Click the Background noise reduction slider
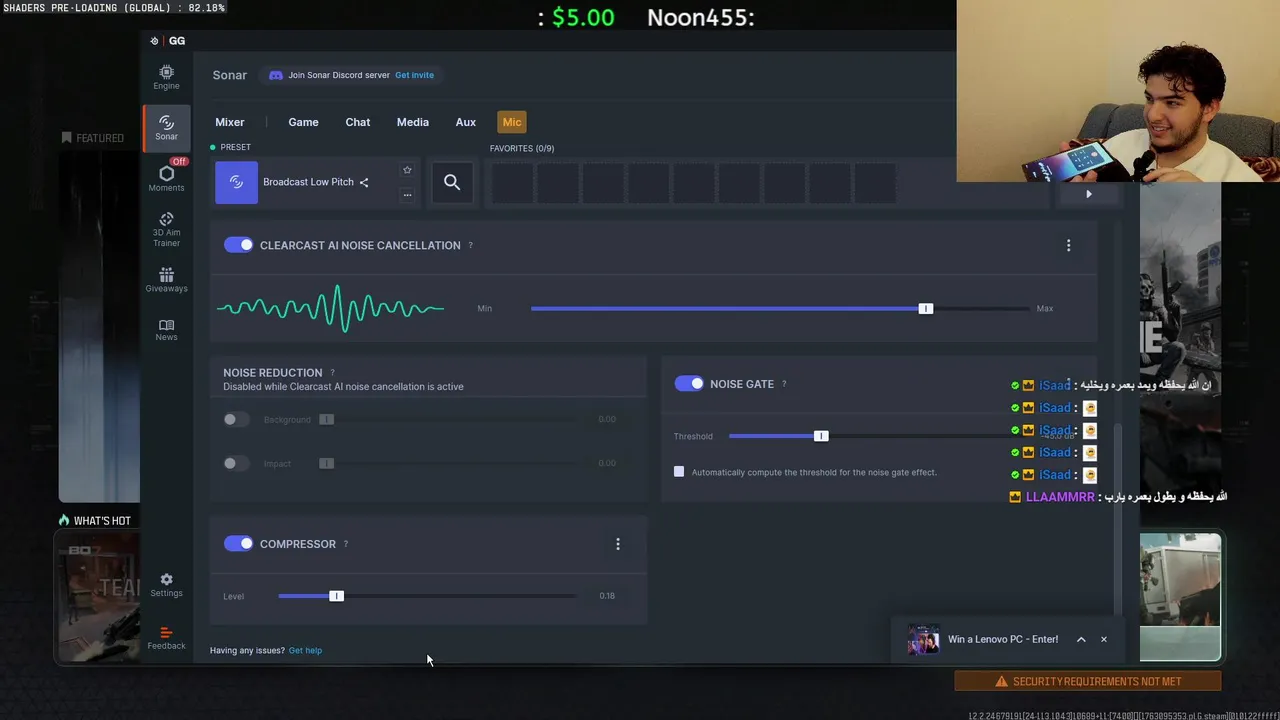 pos(326,419)
